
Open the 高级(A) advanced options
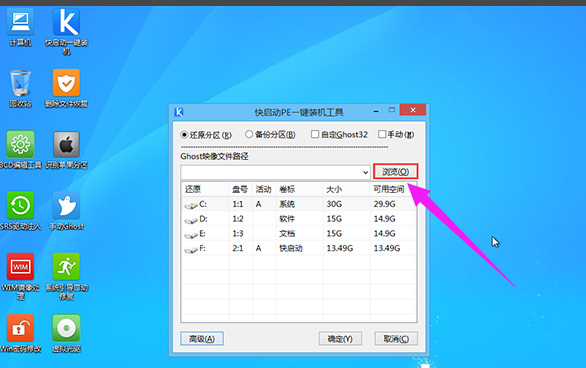[x=202, y=338]
